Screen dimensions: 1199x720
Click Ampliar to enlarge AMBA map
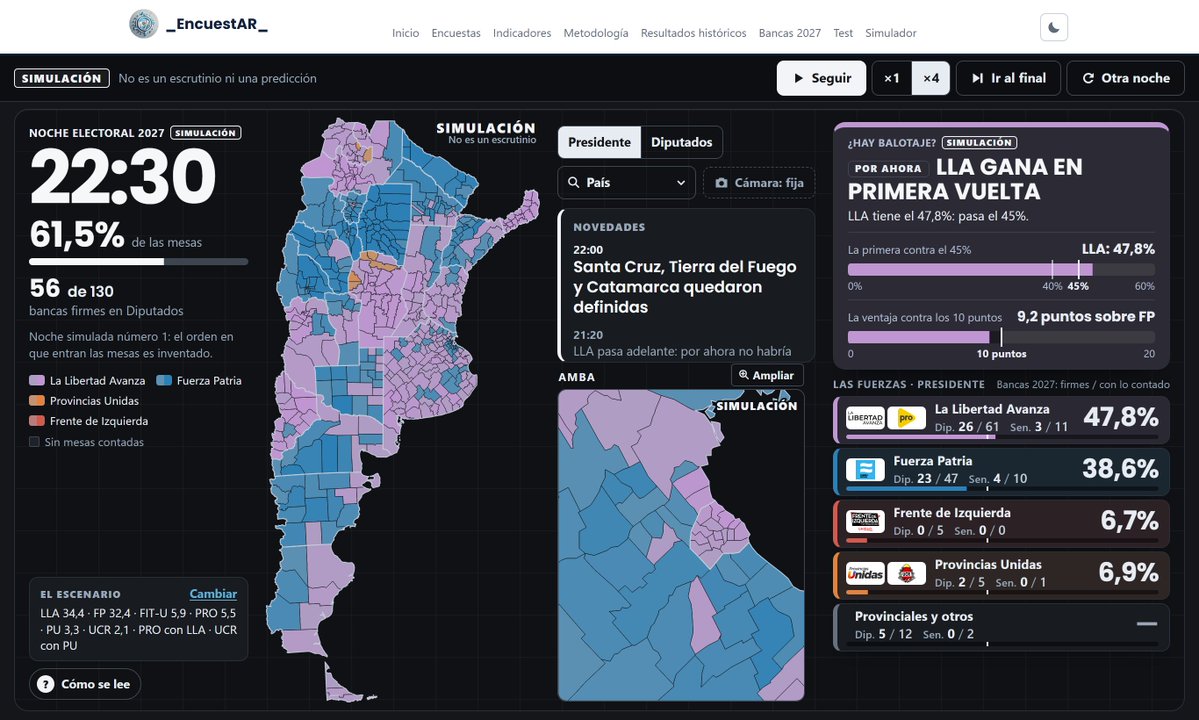(x=767, y=375)
